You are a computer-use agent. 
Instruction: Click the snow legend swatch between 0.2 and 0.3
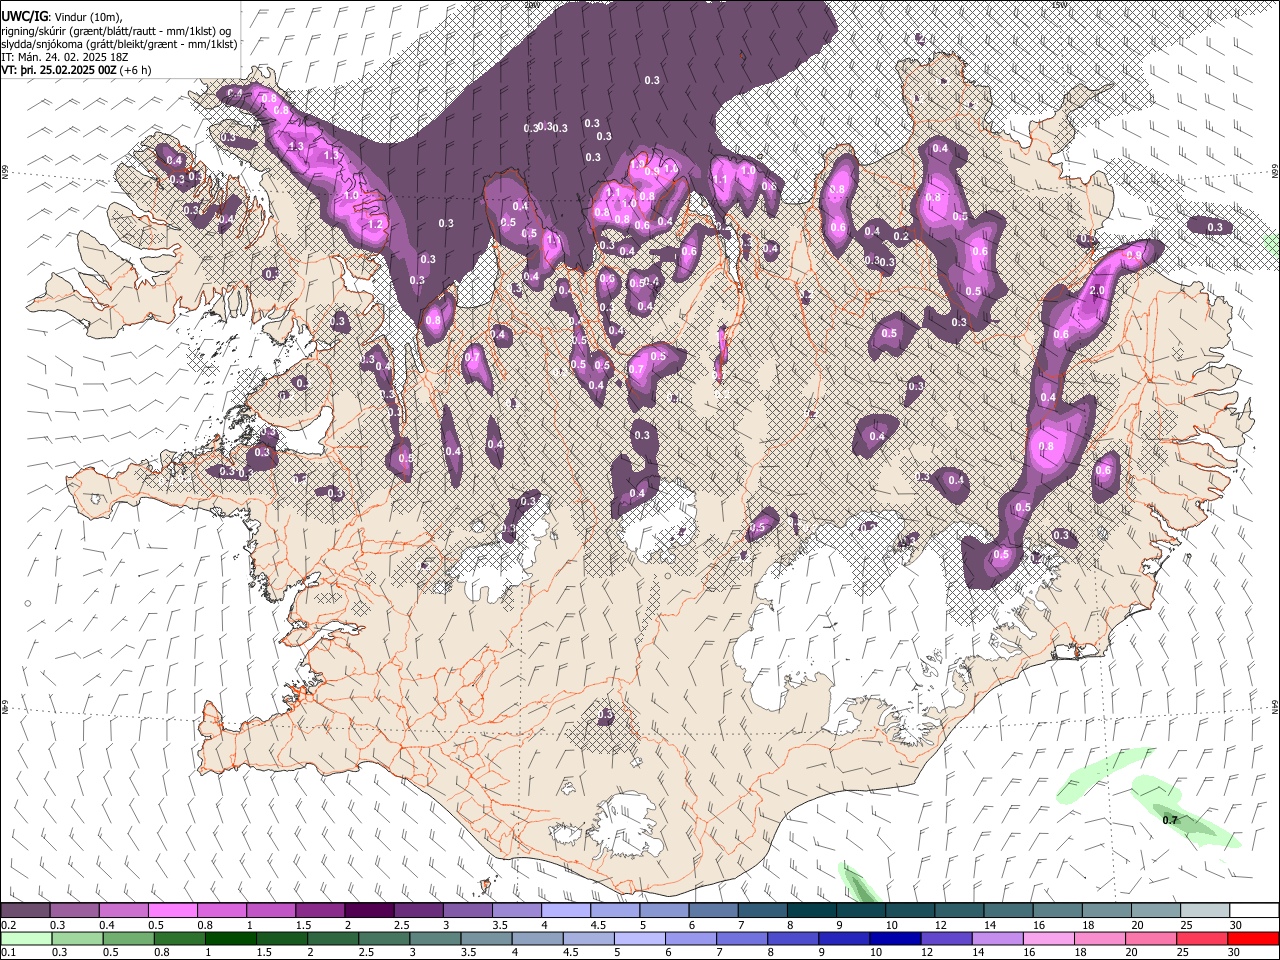(25, 911)
